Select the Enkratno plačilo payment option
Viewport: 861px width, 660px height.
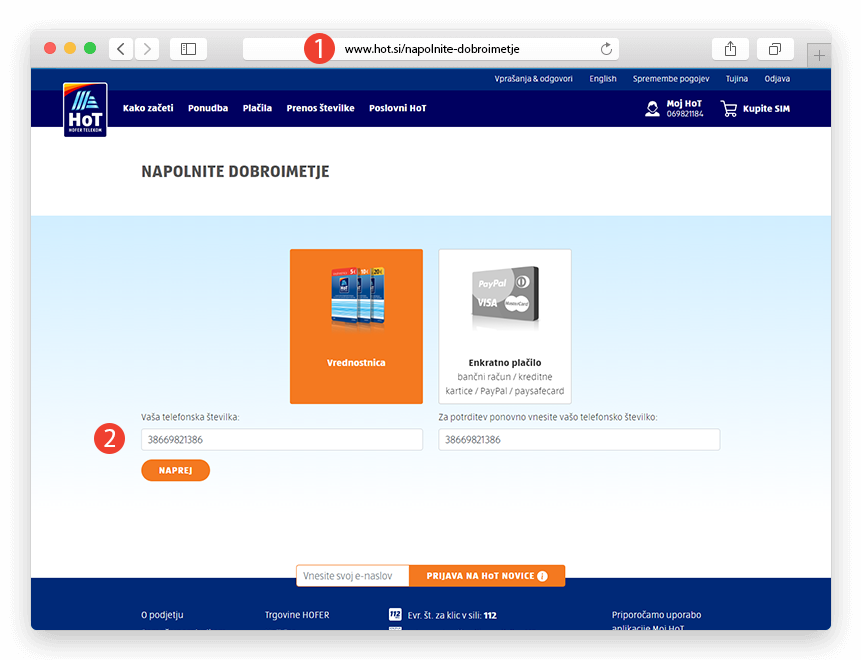(505, 327)
